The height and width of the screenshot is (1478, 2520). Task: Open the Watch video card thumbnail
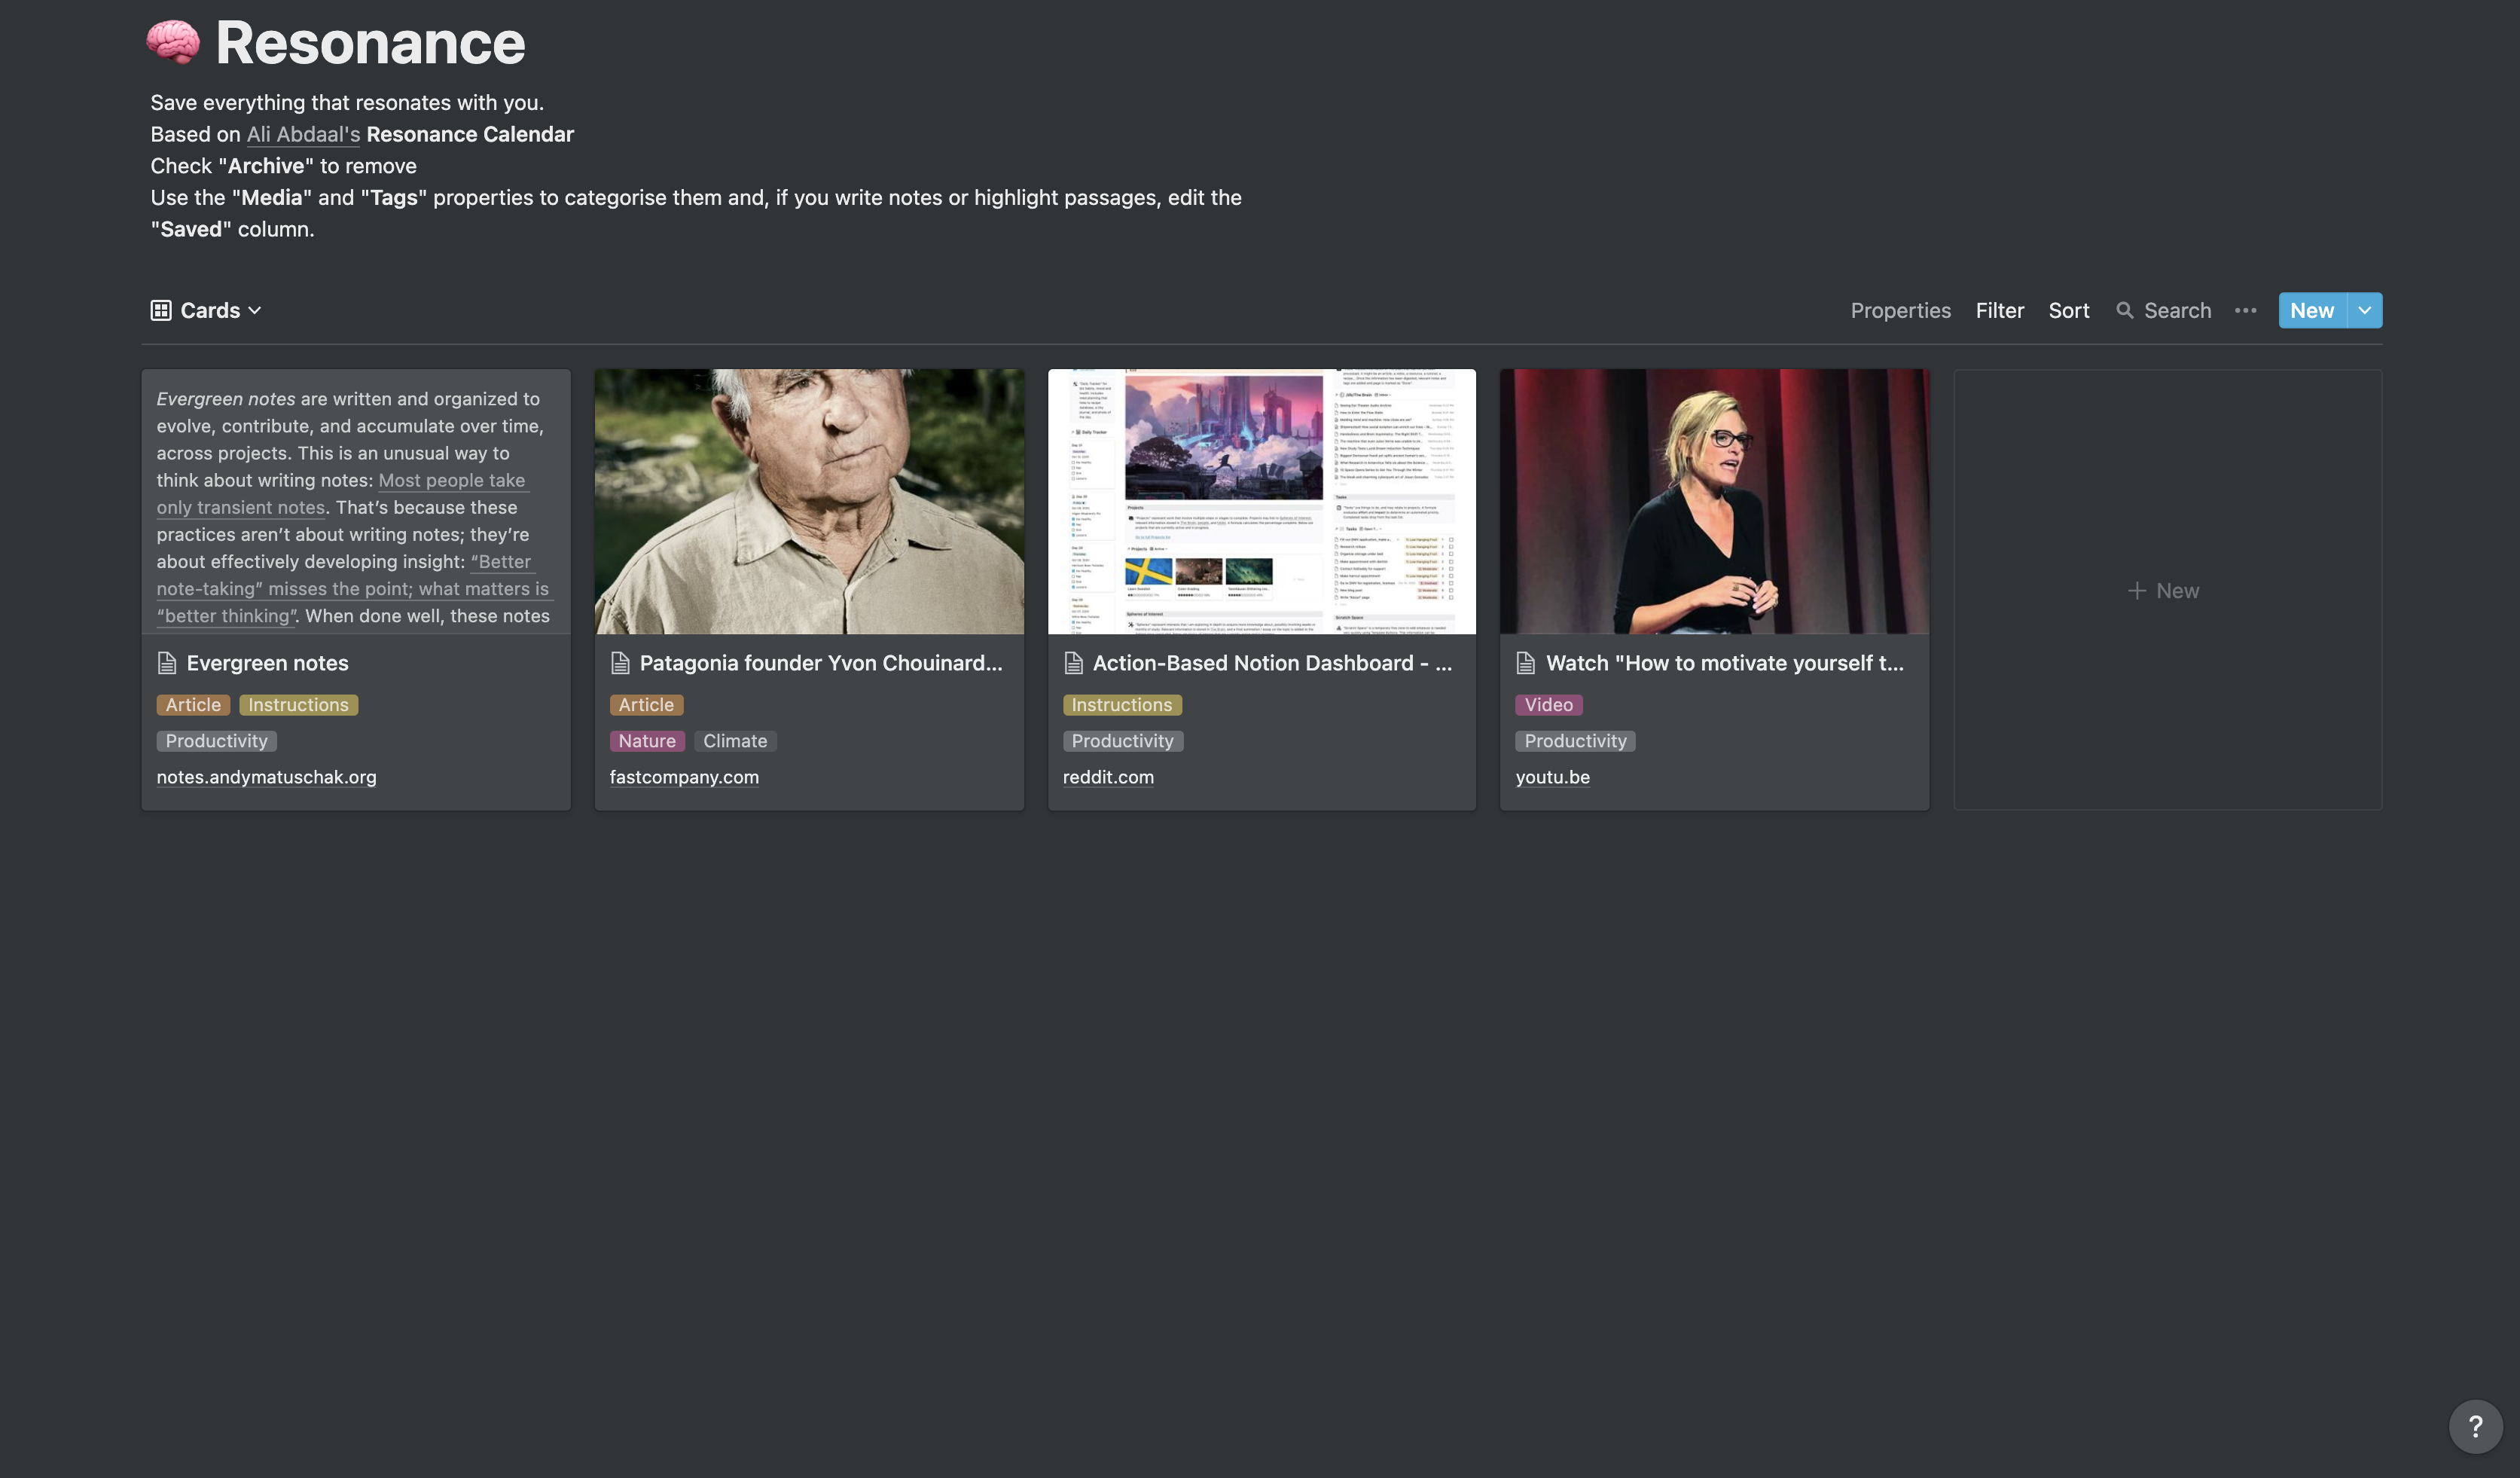tap(1714, 501)
